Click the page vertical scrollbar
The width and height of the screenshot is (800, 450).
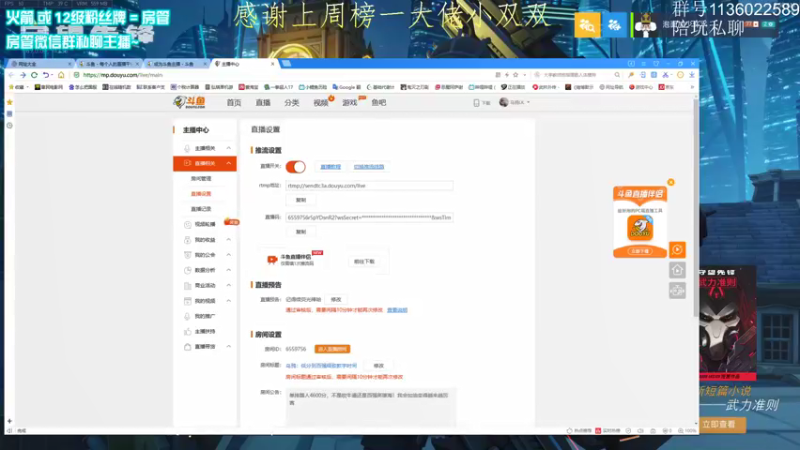click(x=695, y=209)
